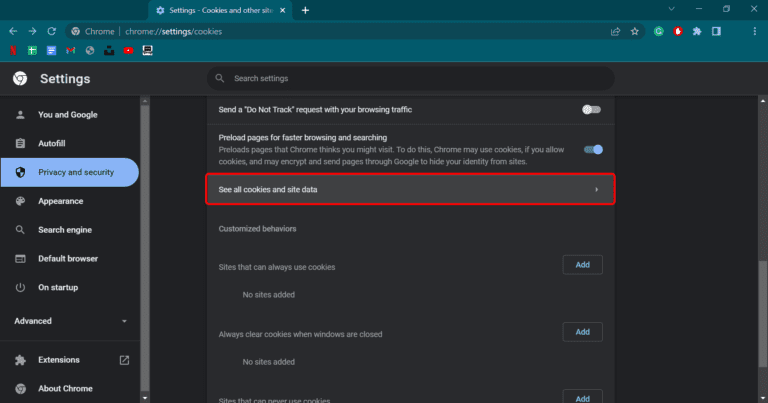Click the reload page button
The width and height of the screenshot is (768, 403).
click(51, 31)
